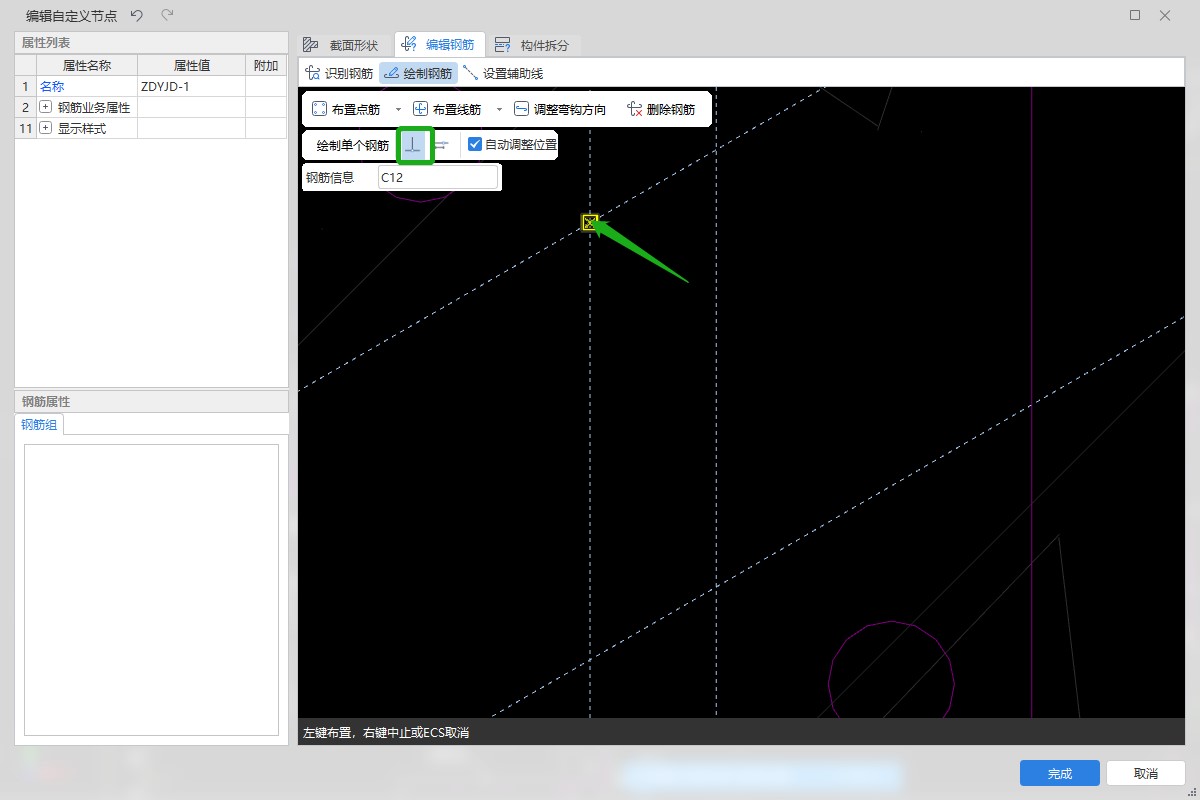Click the undo arrow in title bar
This screenshot has width=1200, height=800.
tap(137, 15)
